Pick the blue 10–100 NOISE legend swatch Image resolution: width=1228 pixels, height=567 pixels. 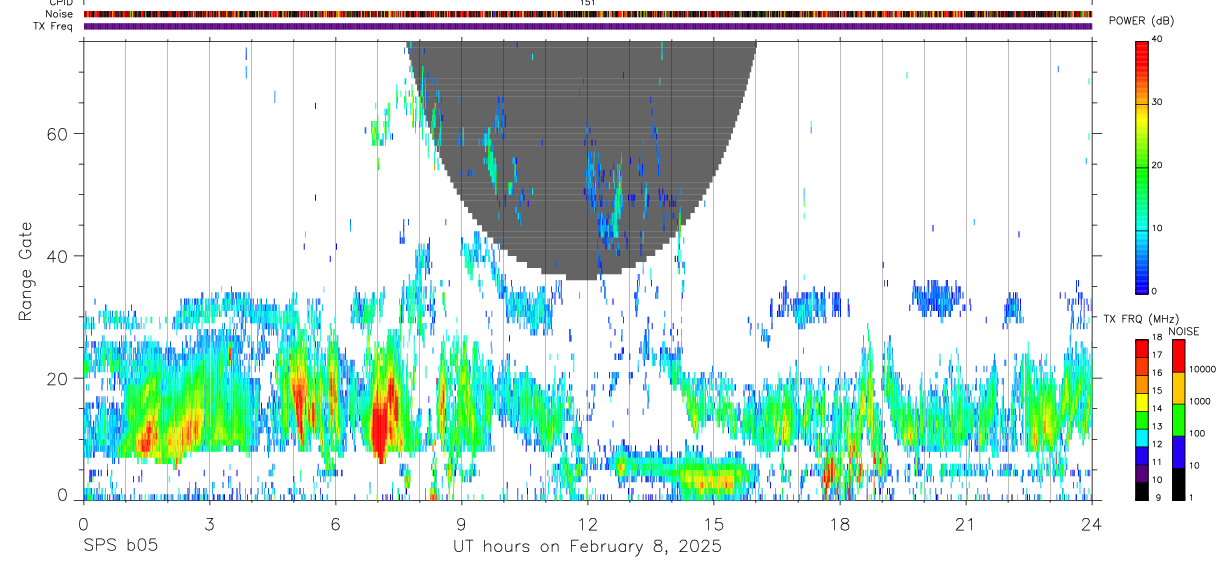point(1178,452)
